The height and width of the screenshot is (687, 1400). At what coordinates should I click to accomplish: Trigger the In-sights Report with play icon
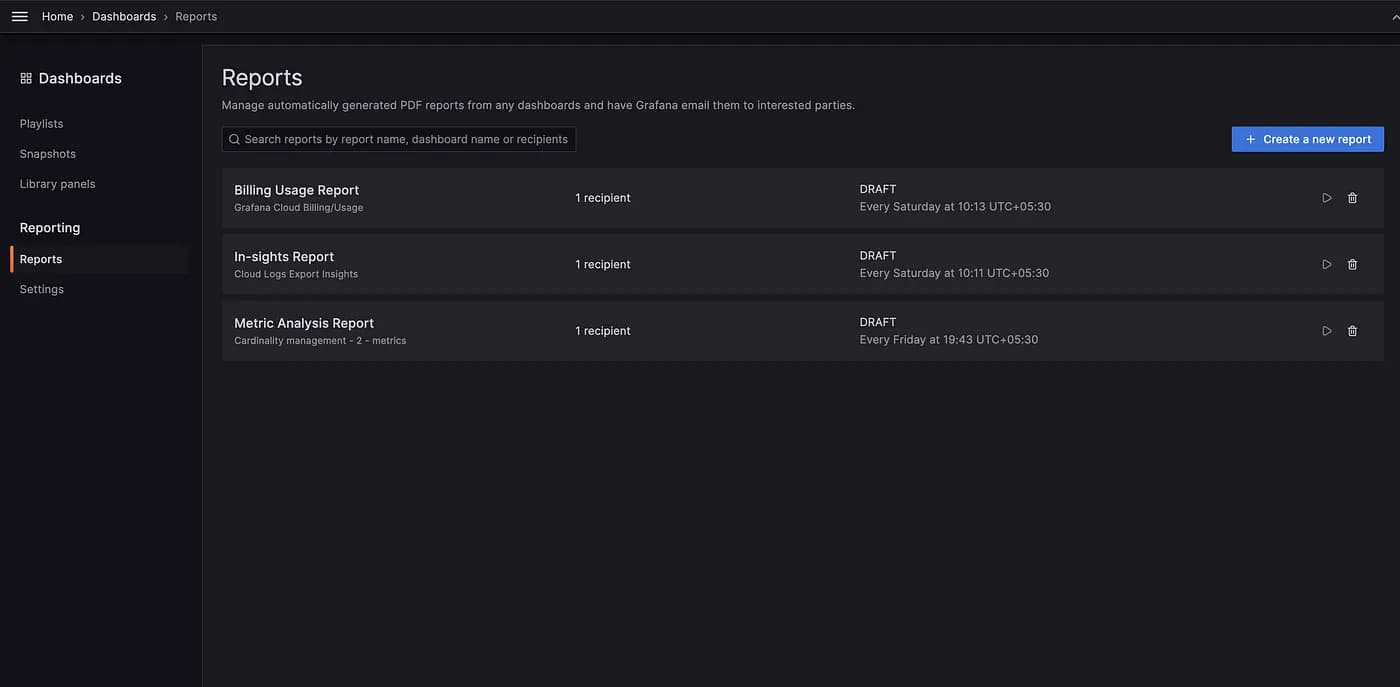pyautogui.click(x=1327, y=263)
